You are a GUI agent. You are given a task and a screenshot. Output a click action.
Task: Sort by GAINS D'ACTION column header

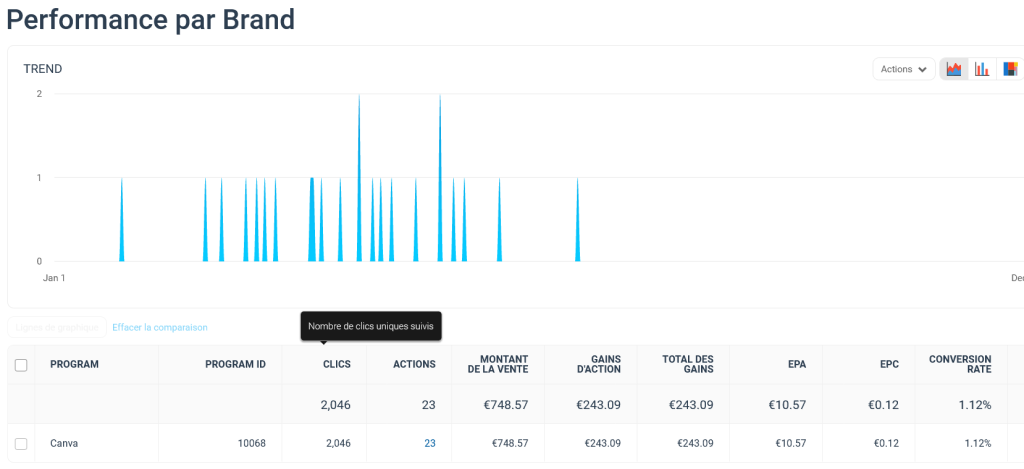coord(600,365)
